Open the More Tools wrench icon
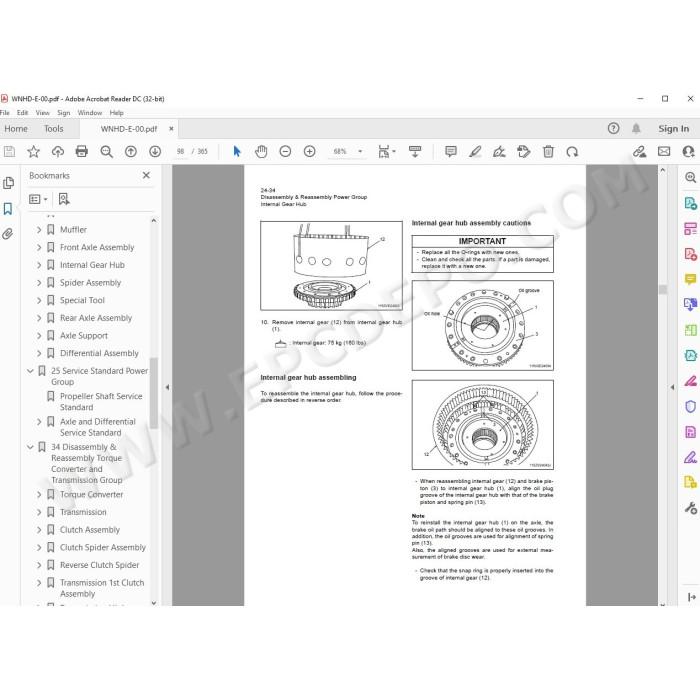Image resolution: width=700 pixels, height=700 pixels. point(690,508)
